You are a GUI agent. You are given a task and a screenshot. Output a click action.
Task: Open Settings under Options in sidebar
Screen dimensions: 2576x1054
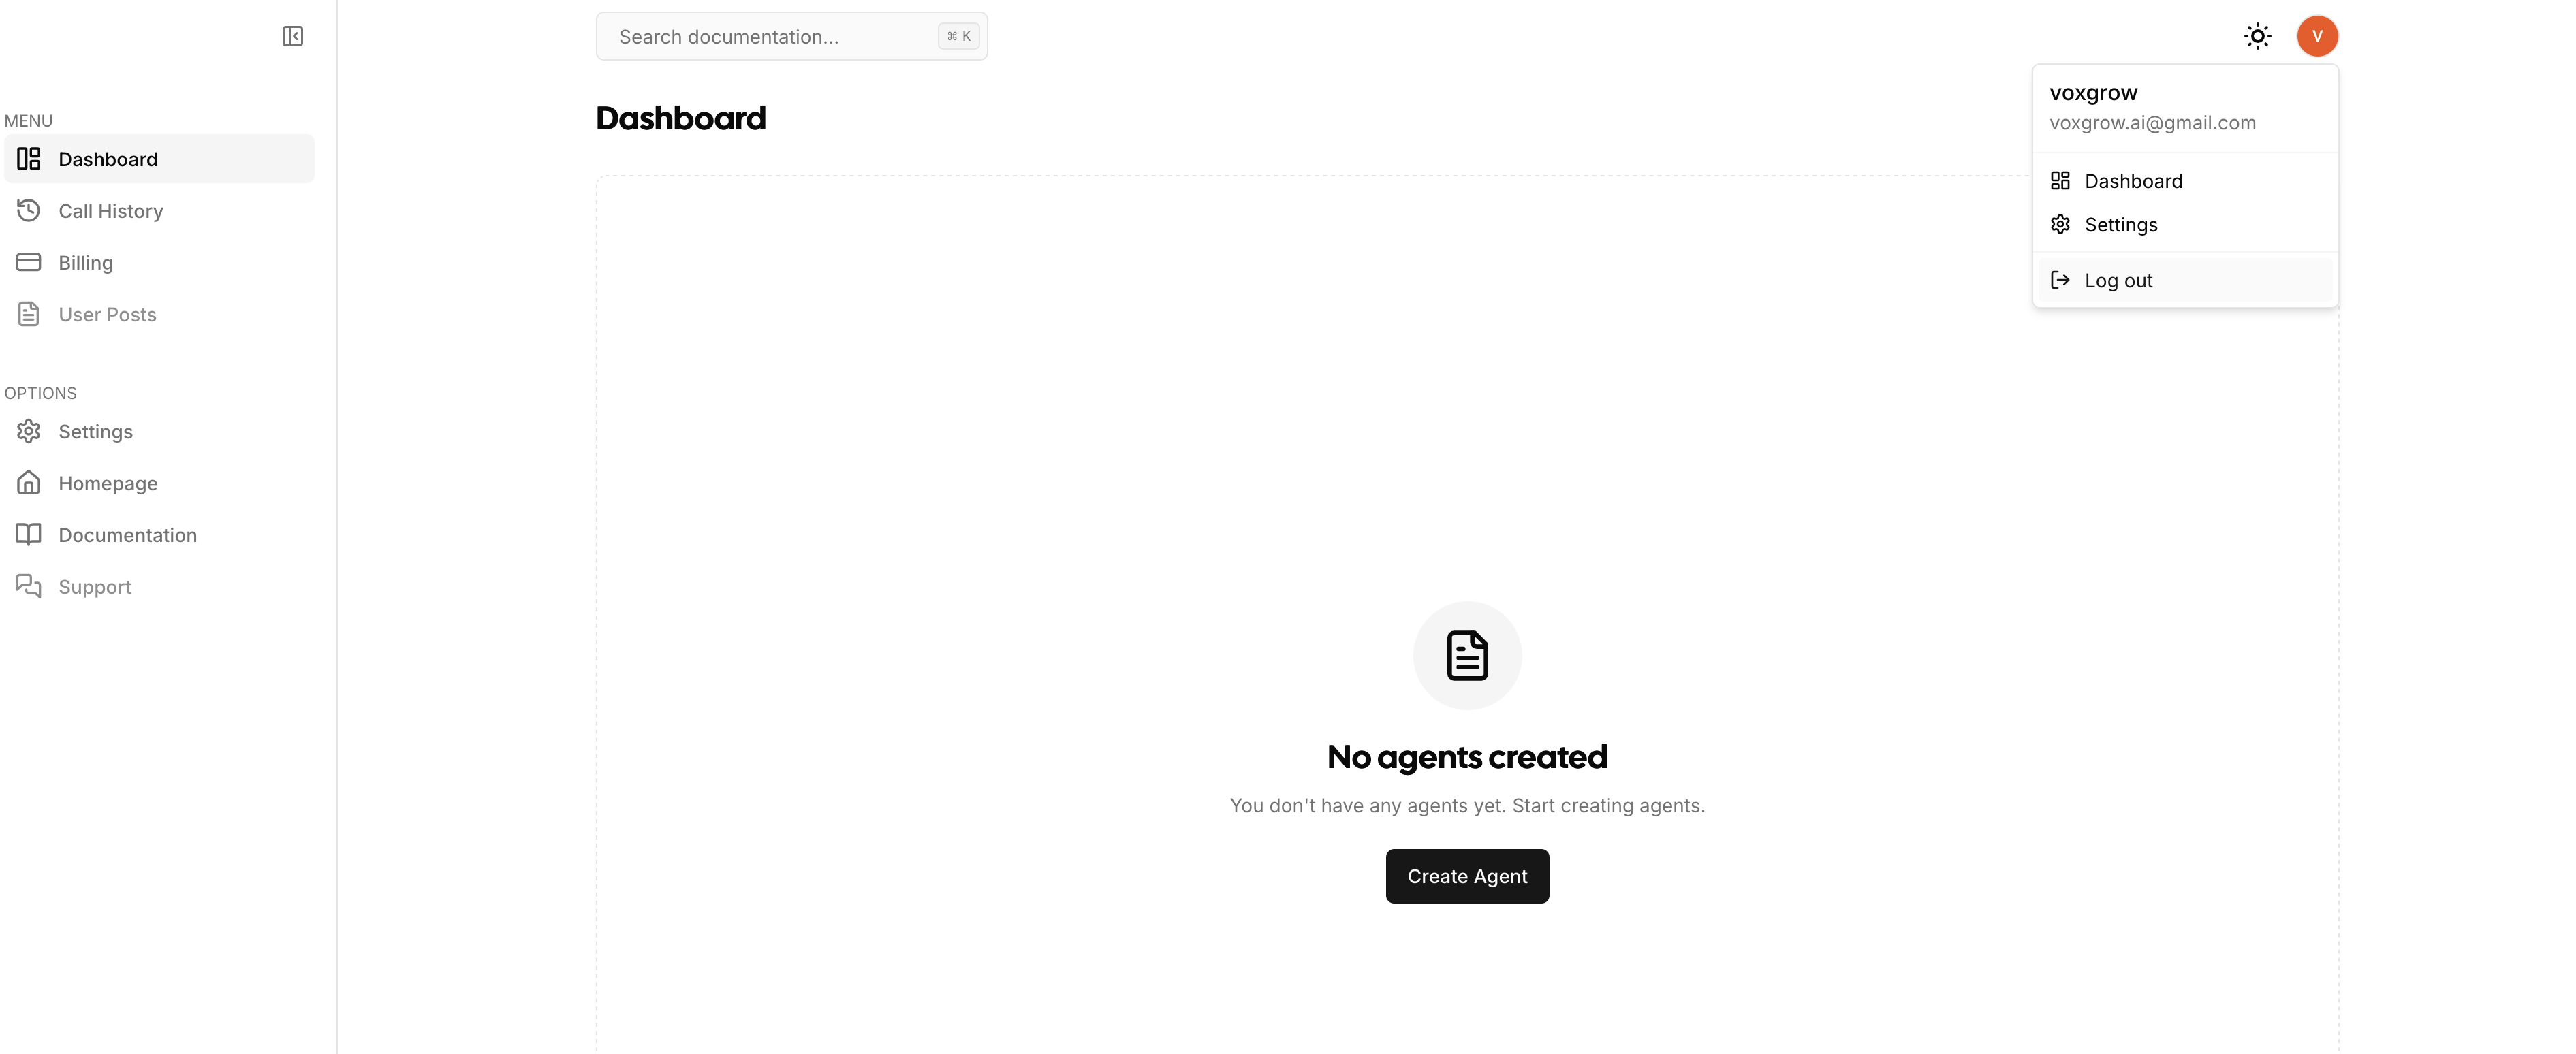(159, 431)
